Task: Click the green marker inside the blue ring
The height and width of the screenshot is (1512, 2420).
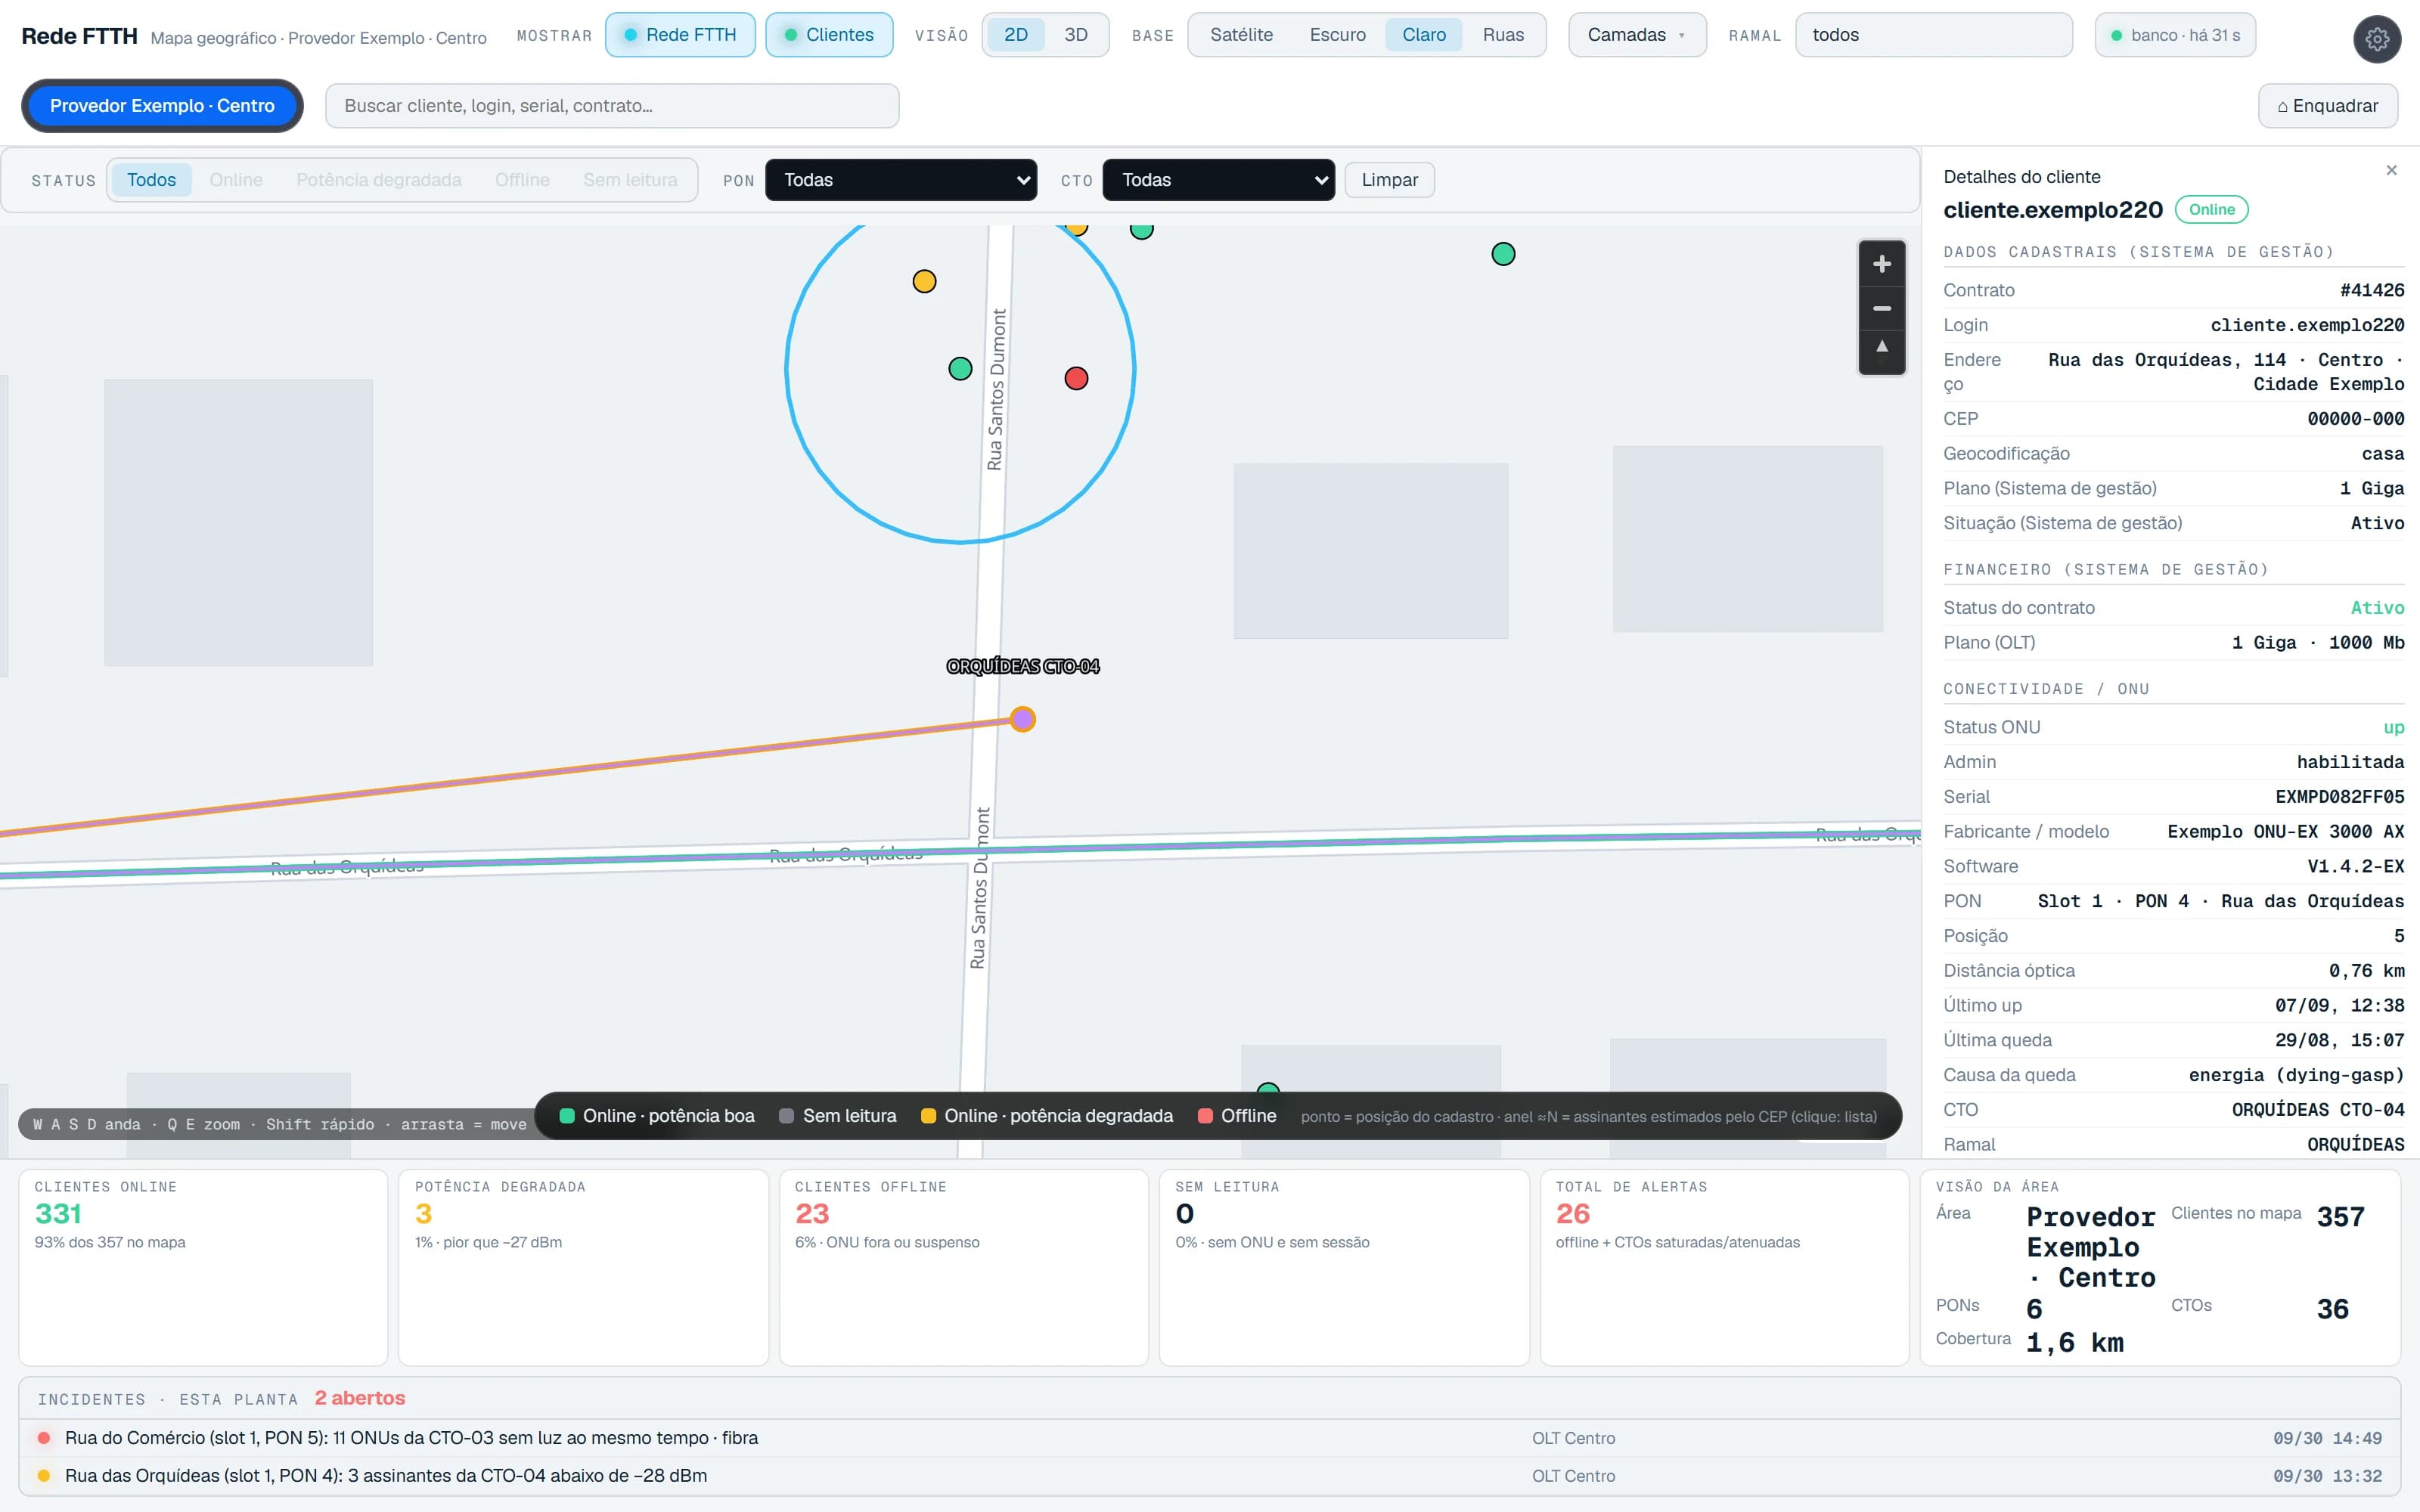Action: point(960,368)
